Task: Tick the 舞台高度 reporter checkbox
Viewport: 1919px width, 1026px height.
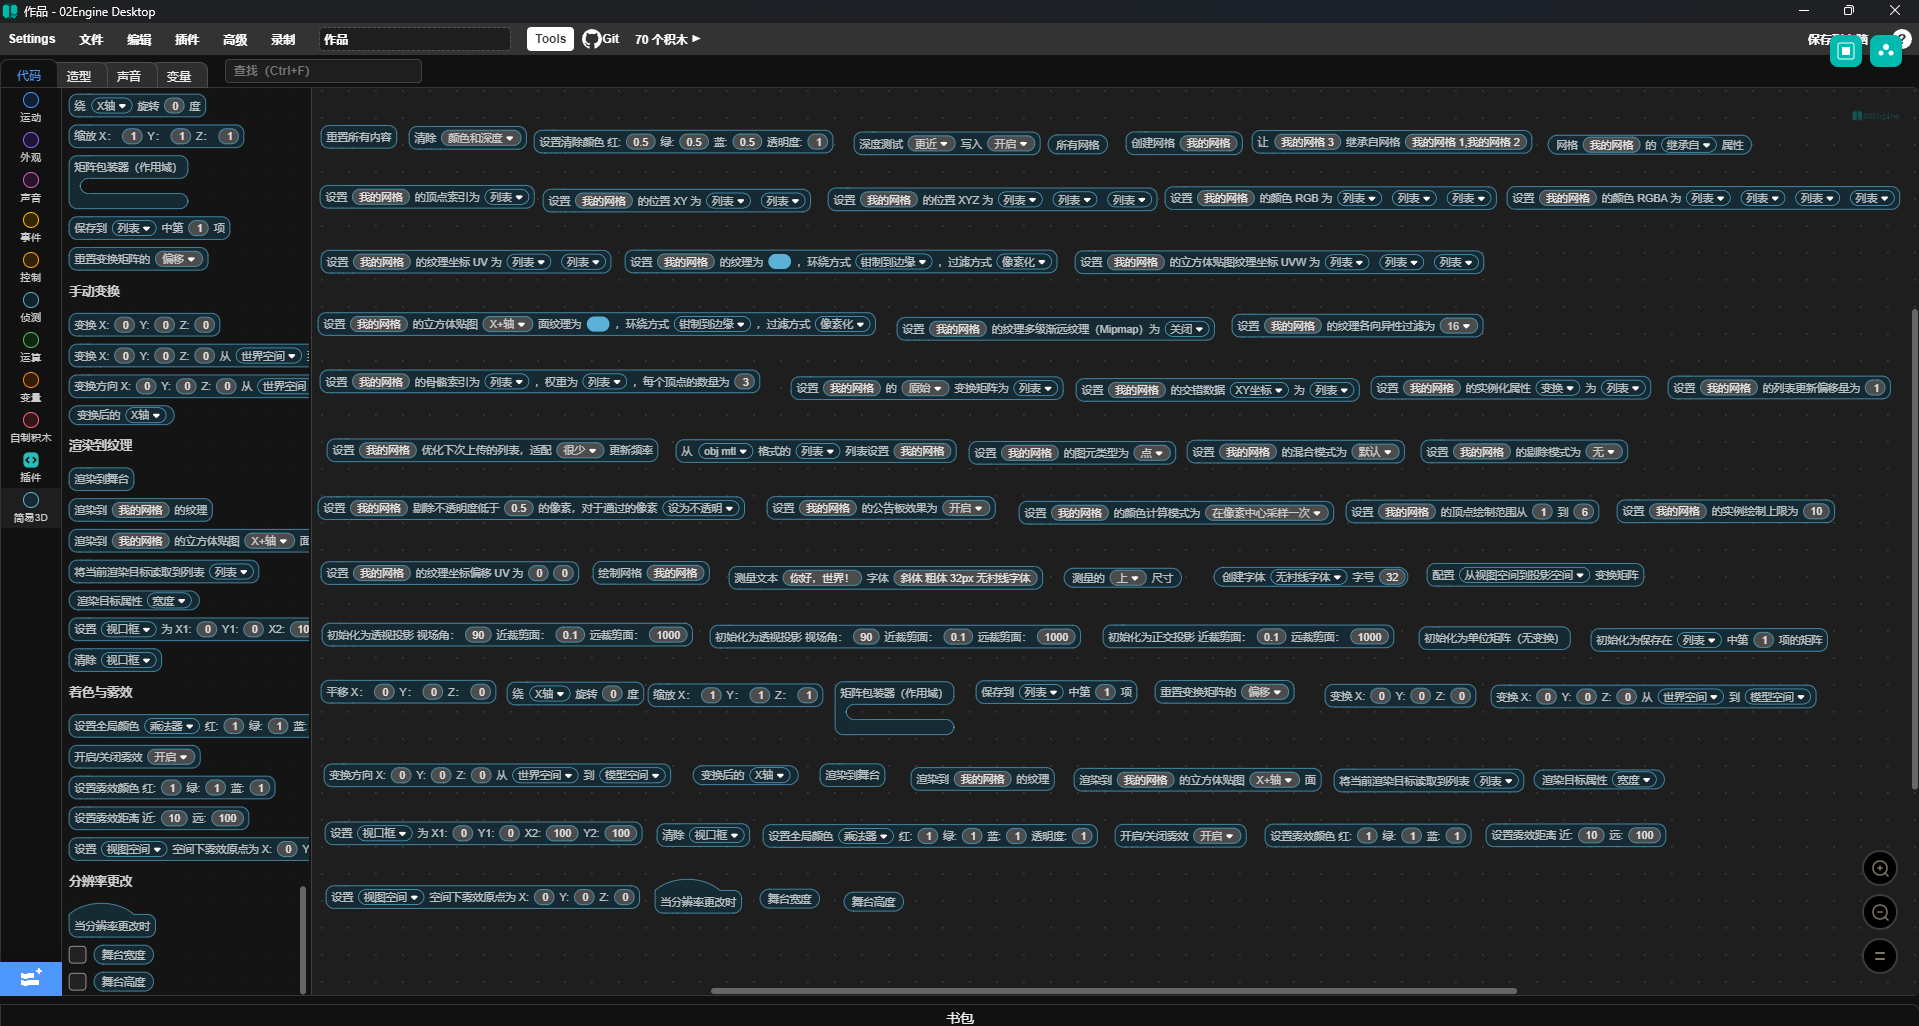Action: (77, 981)
